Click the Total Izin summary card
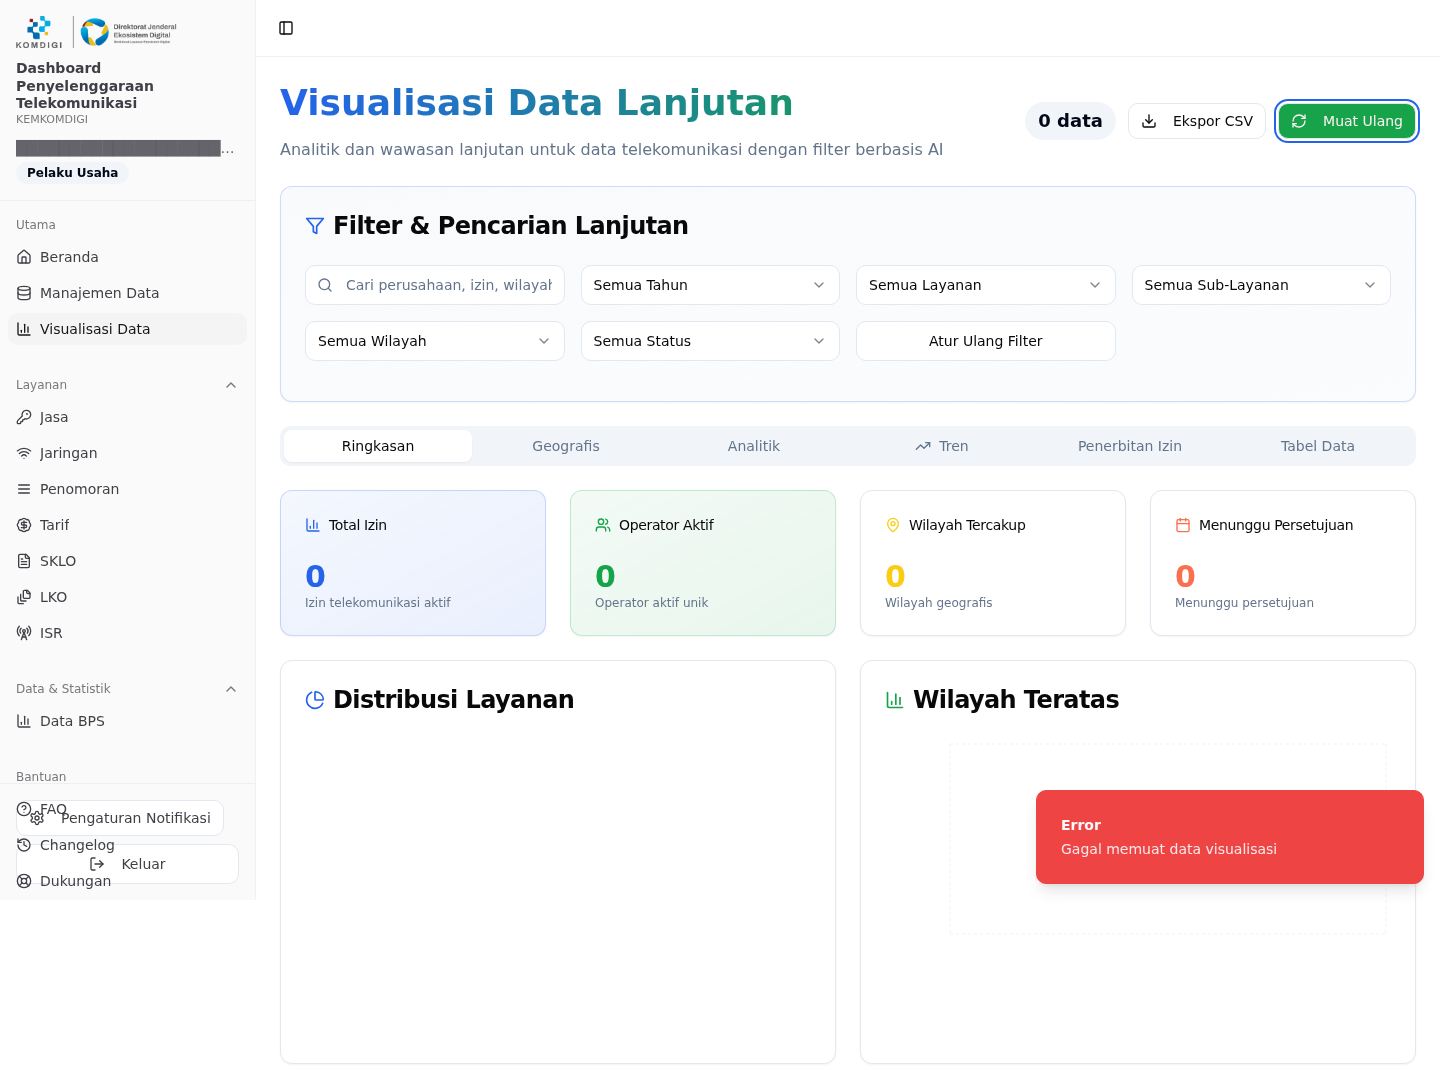The image size is (1440, 1088). [x=413, y=563]
